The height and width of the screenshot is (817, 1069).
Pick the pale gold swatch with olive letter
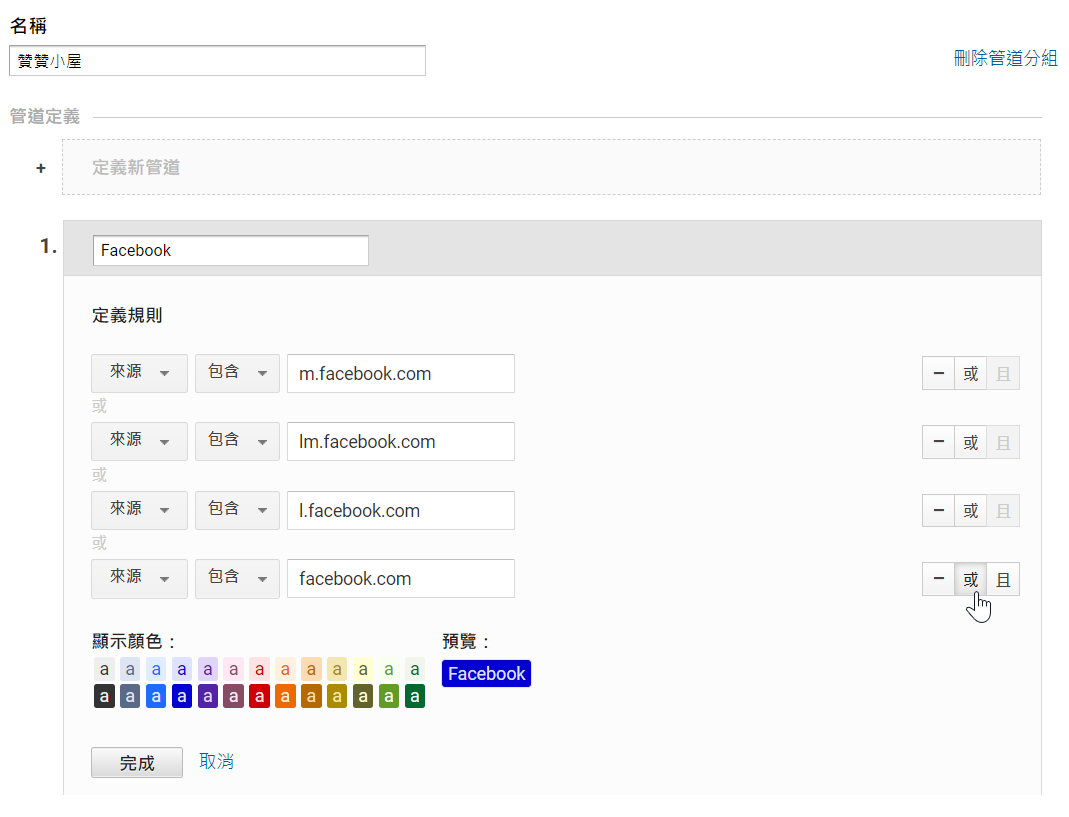tap(337, 669)
